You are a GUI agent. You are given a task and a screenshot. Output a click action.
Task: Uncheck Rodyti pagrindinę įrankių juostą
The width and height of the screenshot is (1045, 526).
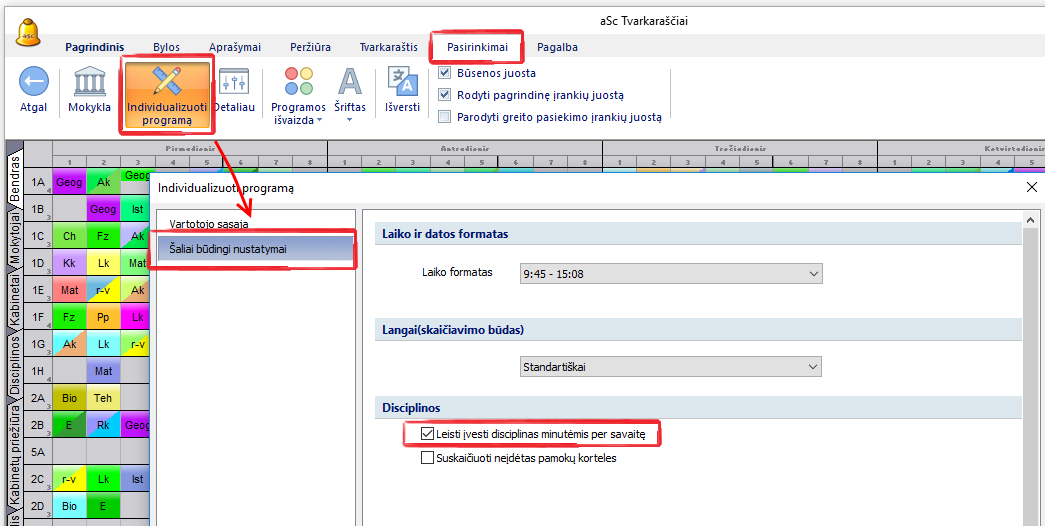[445, 95]
